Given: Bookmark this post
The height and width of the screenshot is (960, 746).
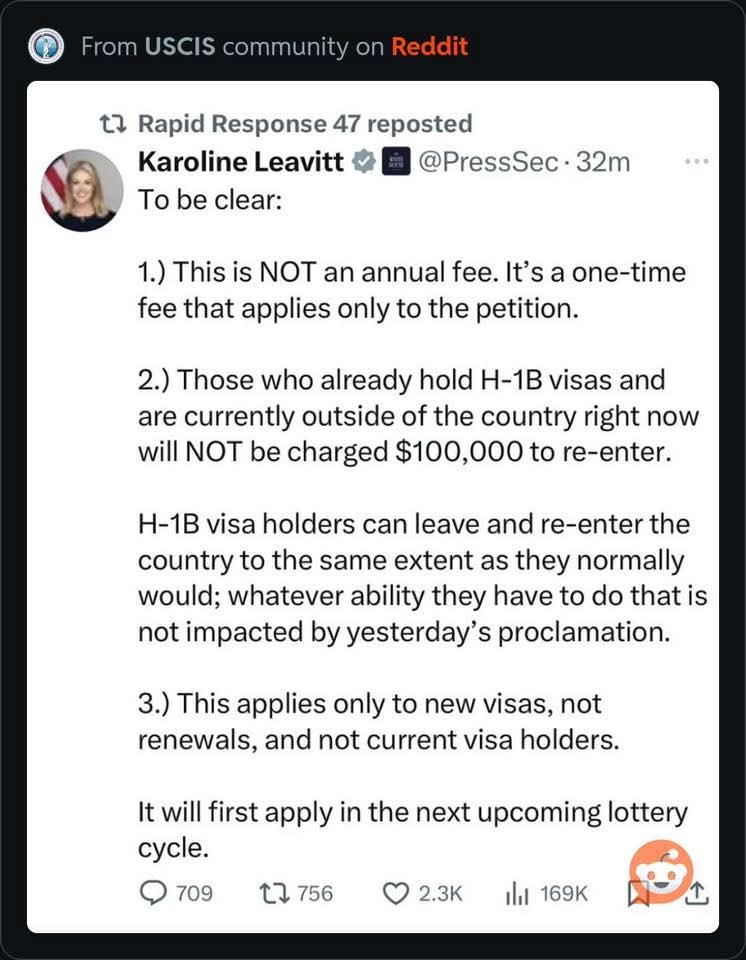Looking at the screenshot, I should tap(638, 893).
